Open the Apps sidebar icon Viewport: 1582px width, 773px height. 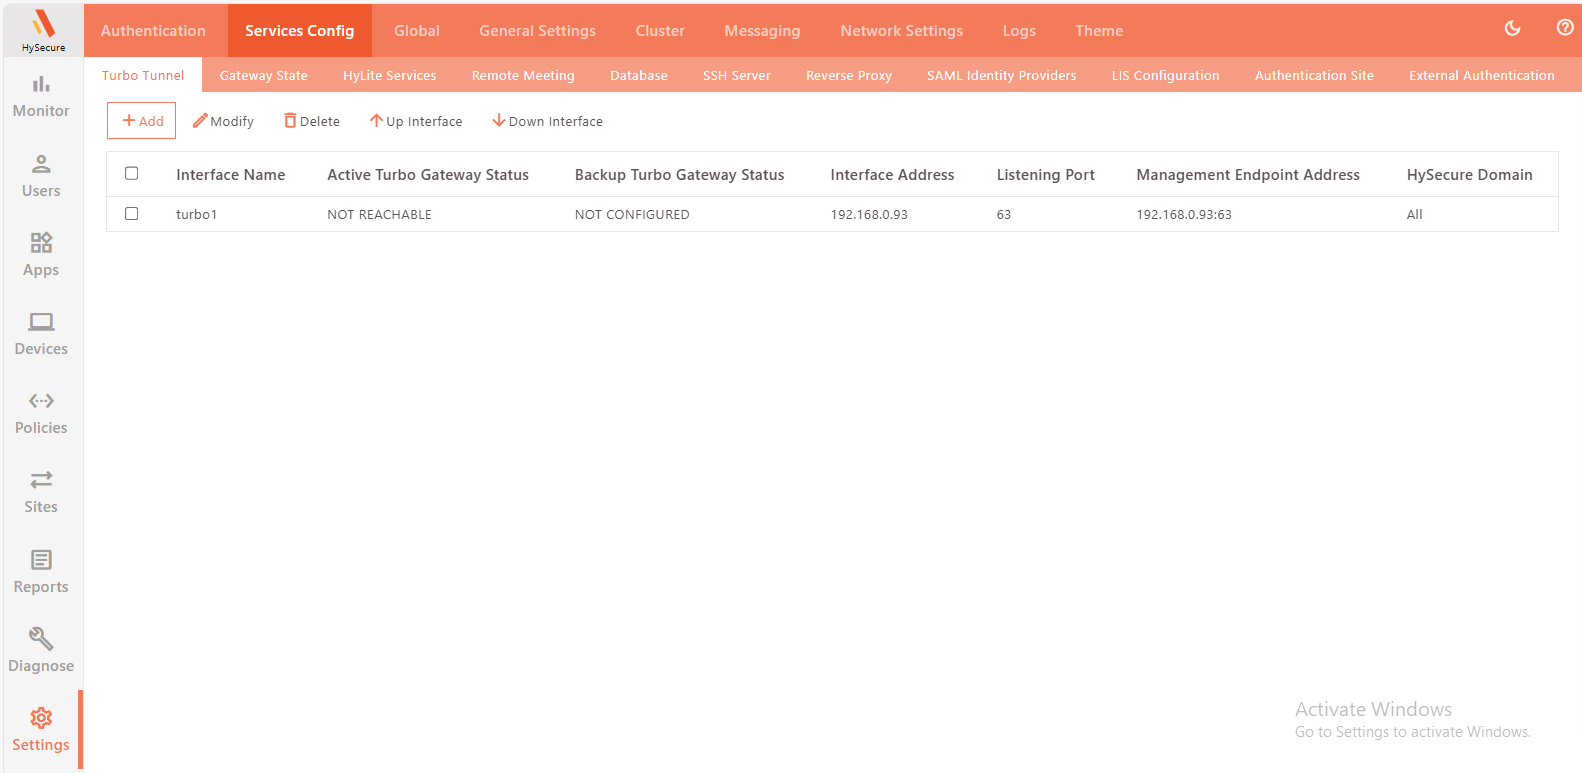41,255
